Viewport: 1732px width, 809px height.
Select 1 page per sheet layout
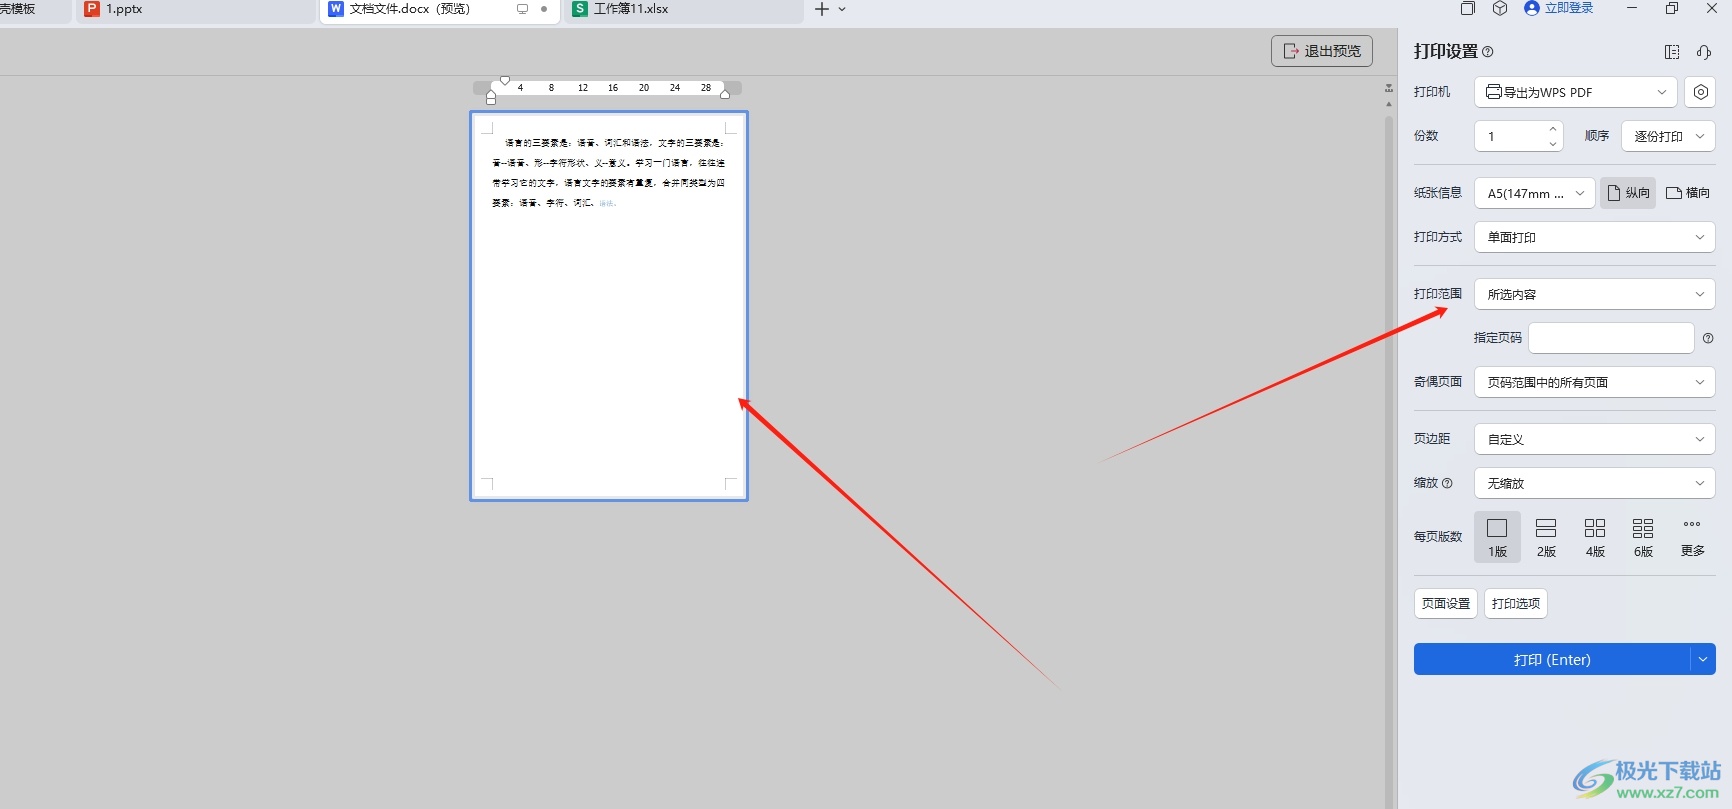point(1497,537)
